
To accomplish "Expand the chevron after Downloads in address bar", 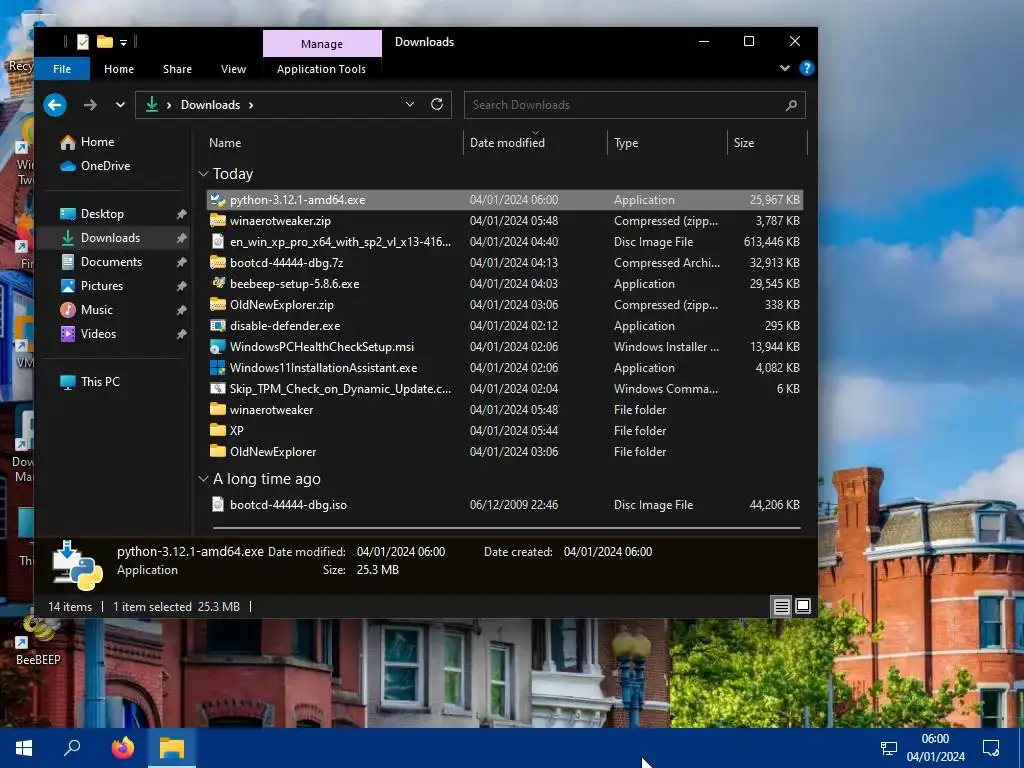I will coord(251,104).
